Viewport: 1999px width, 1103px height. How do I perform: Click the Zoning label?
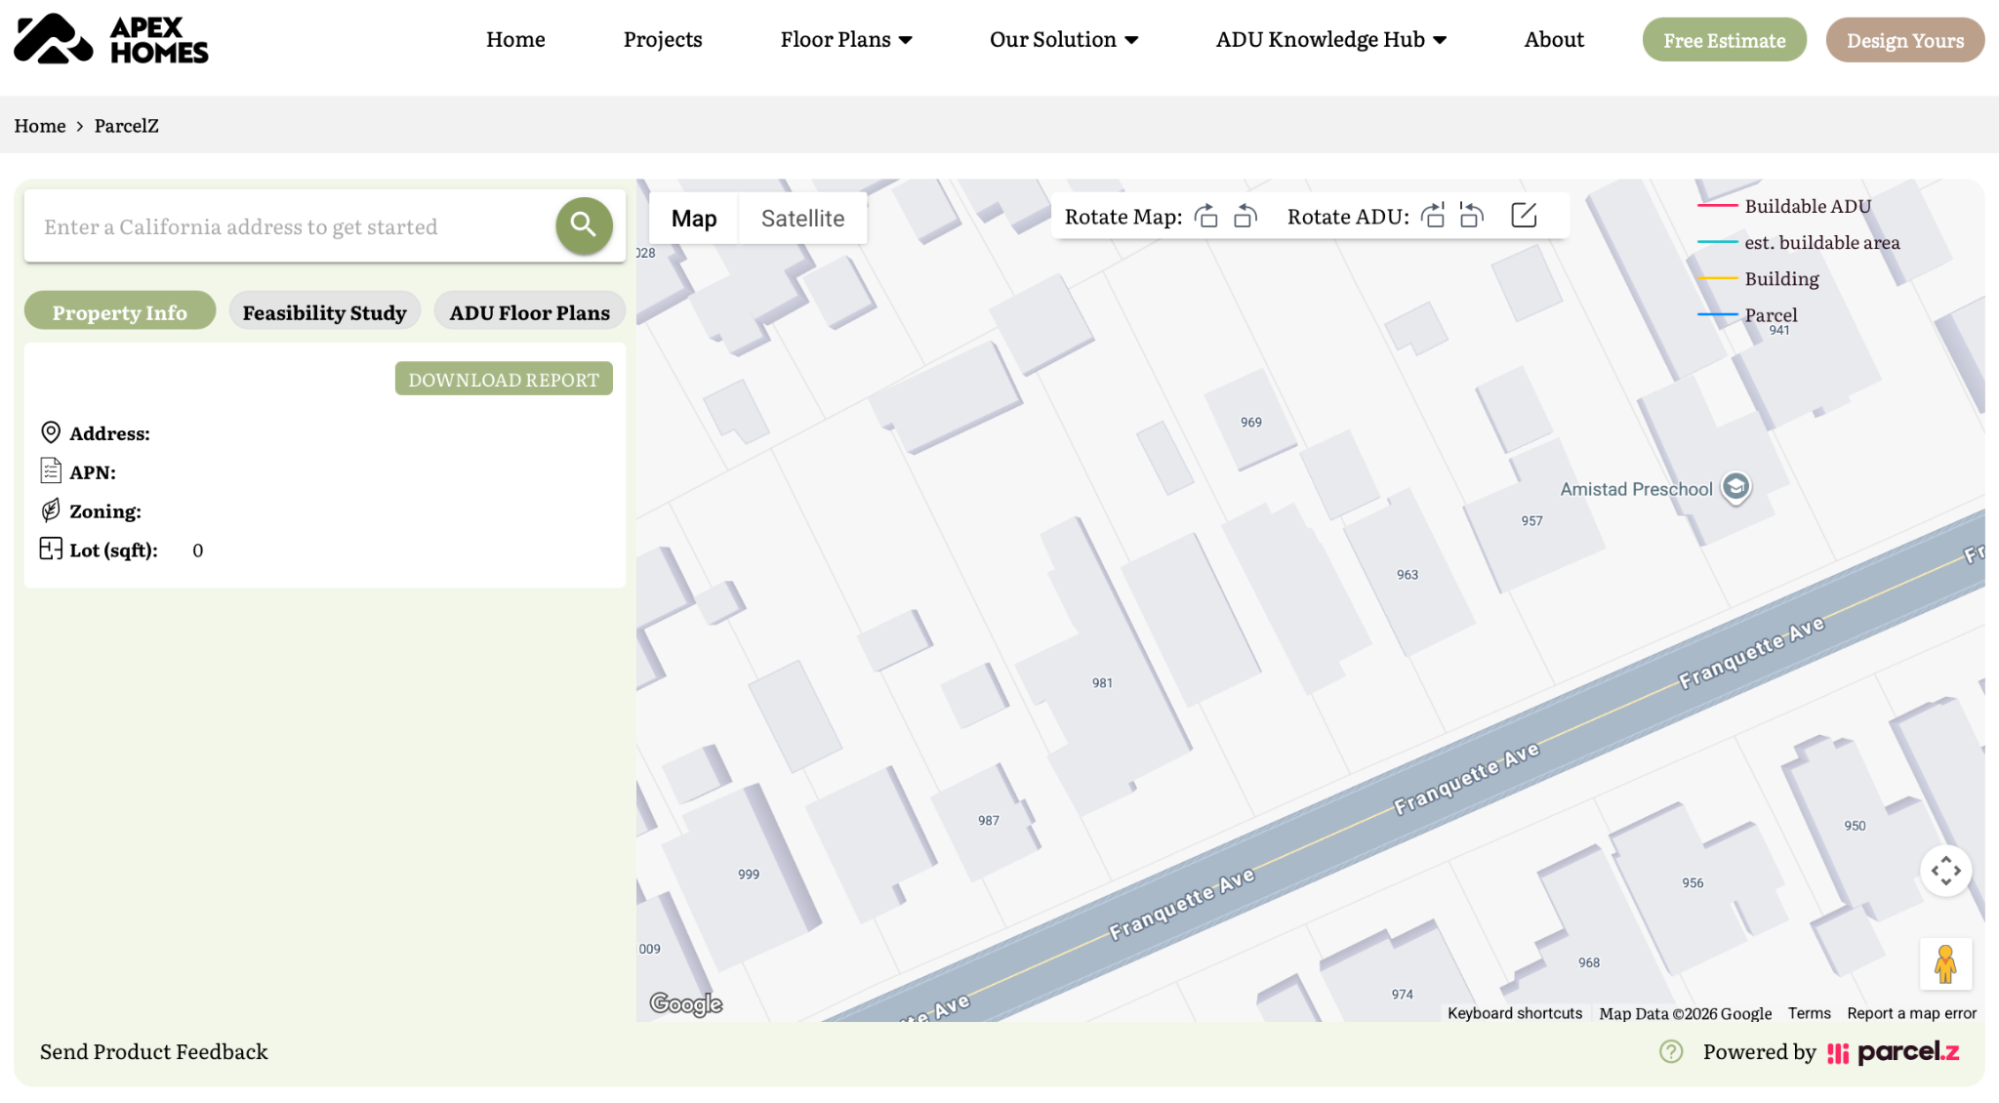105,511
